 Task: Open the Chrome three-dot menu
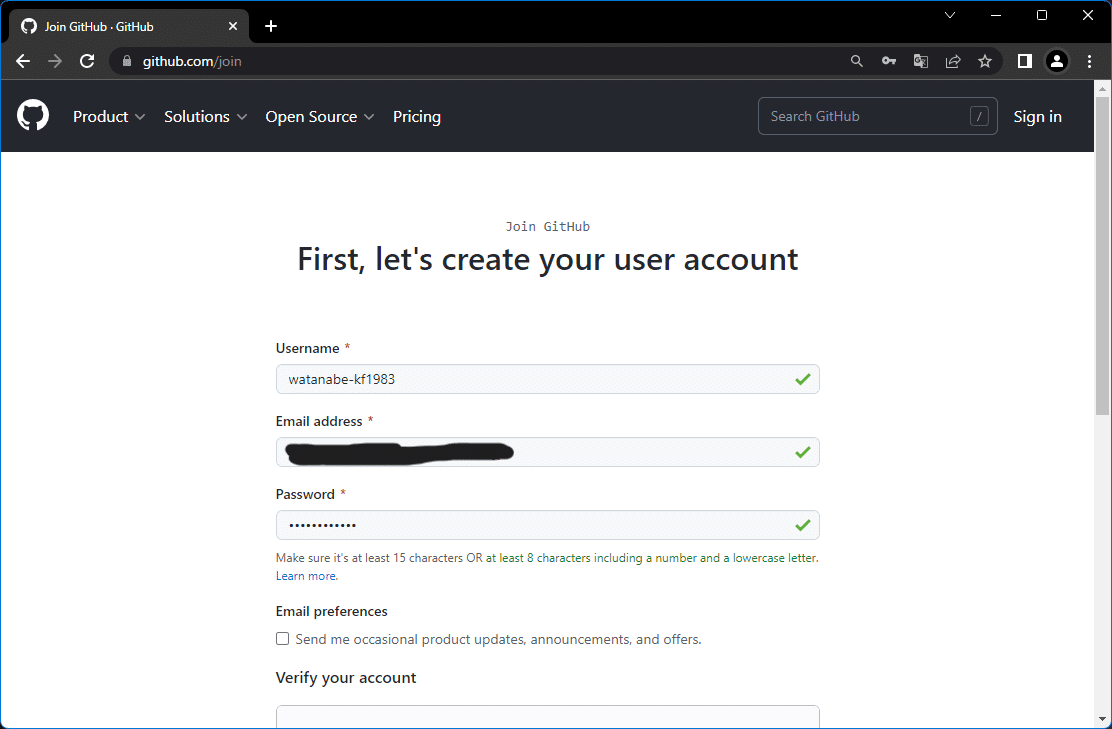click(1089, 61)
